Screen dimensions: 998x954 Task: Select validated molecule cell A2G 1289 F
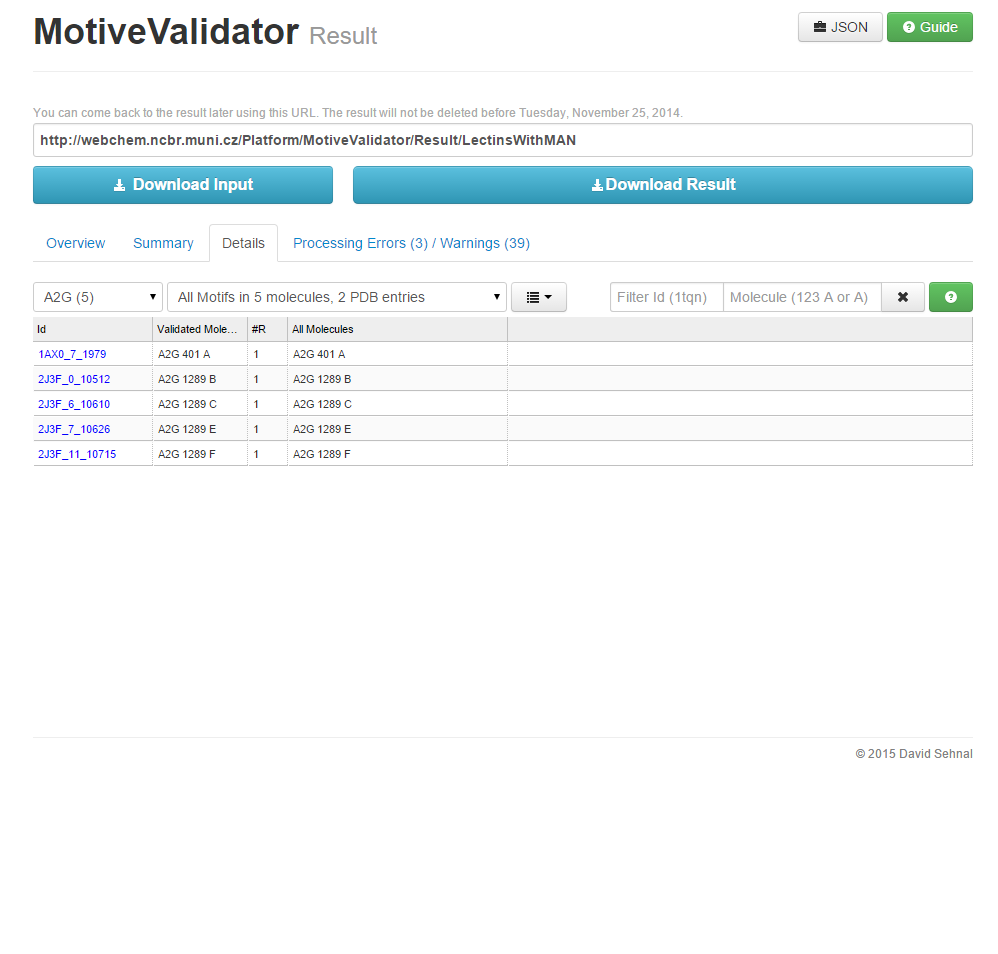point(200,454)
